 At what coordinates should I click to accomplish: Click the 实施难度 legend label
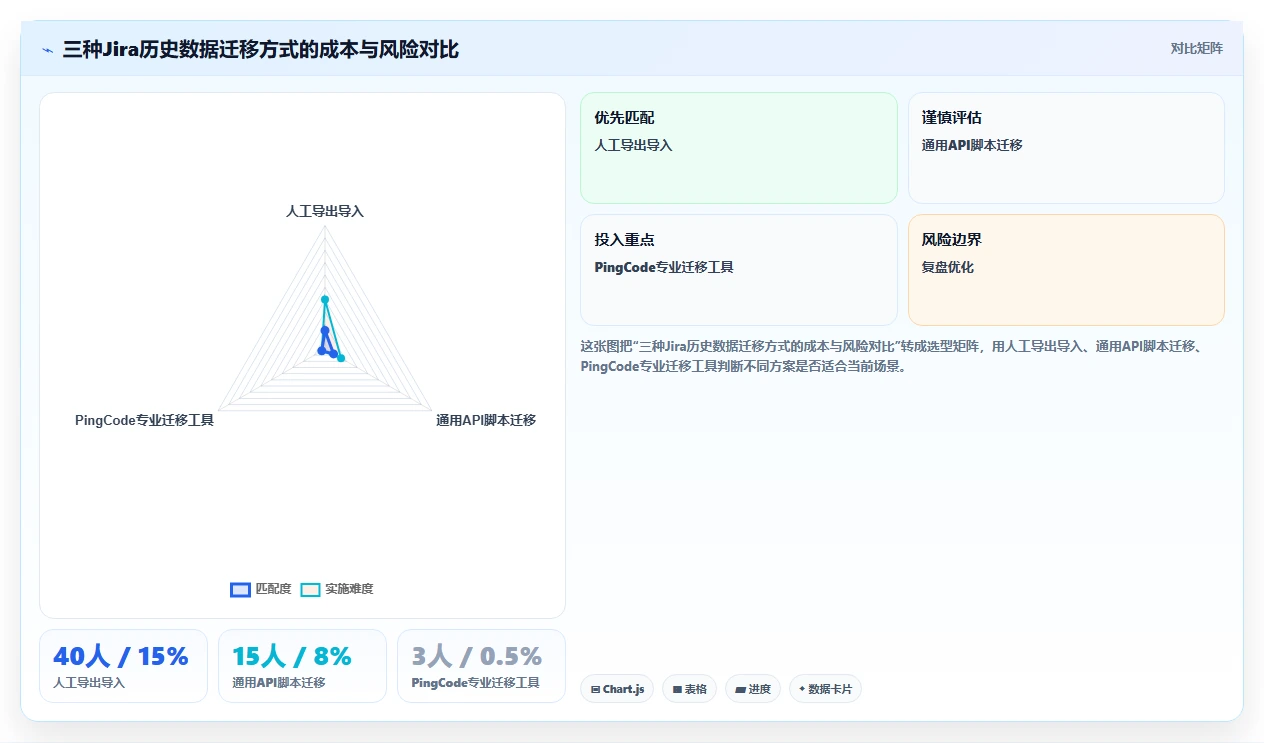coord(349,589)
